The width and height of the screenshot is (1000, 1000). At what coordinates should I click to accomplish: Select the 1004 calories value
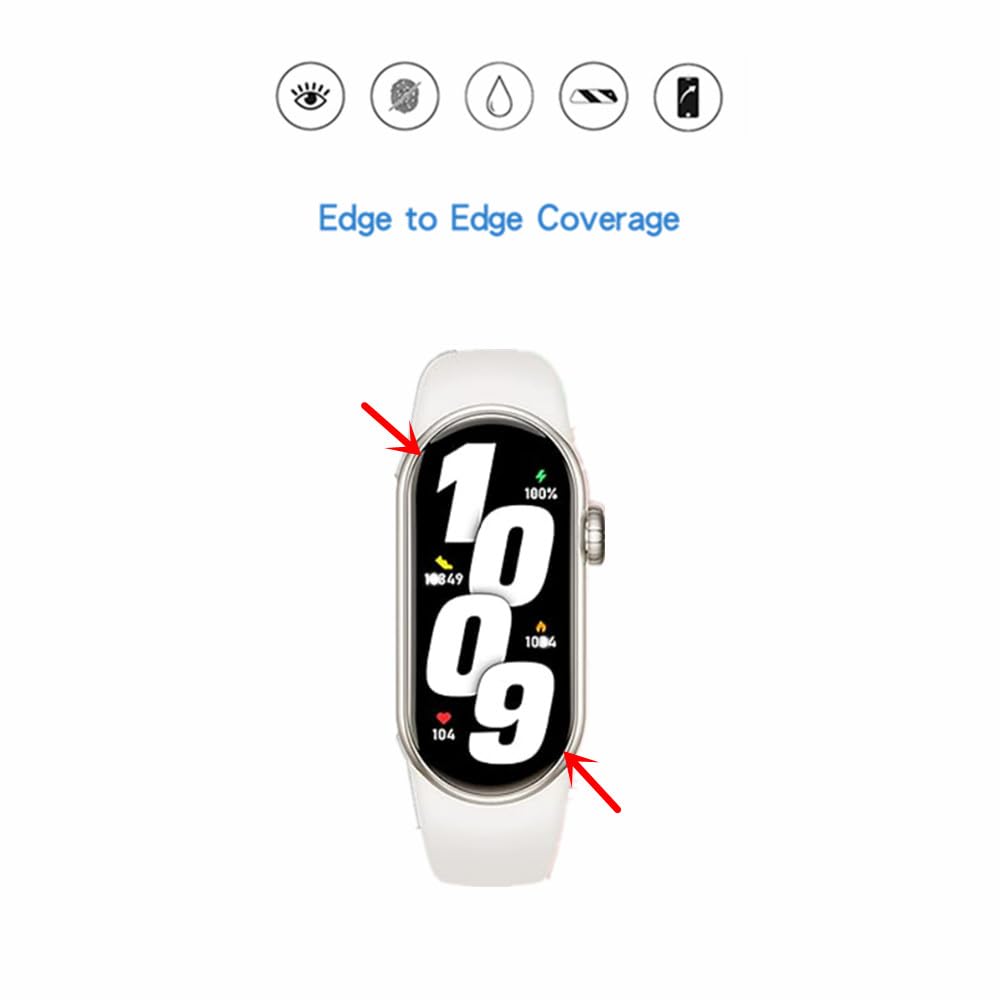pyautogui.click(x=540, y=642)
